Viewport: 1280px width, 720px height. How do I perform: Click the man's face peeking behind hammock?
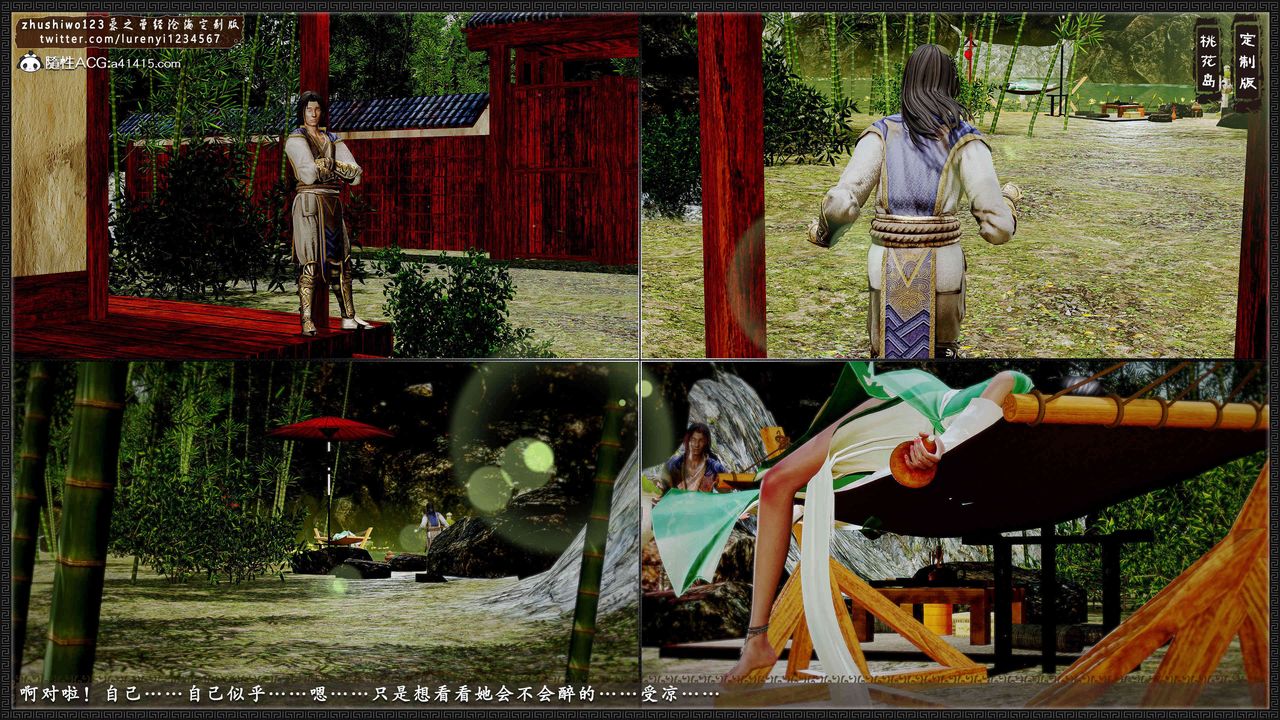tap(699, 440)
